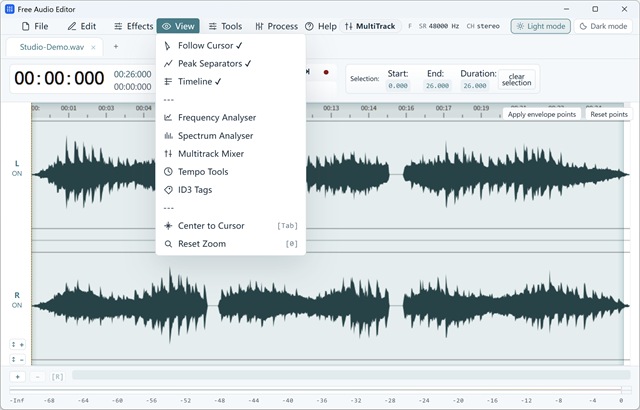Click the Tools menu icon
Viewport: 640px width, 410px height.
[213, 26]
